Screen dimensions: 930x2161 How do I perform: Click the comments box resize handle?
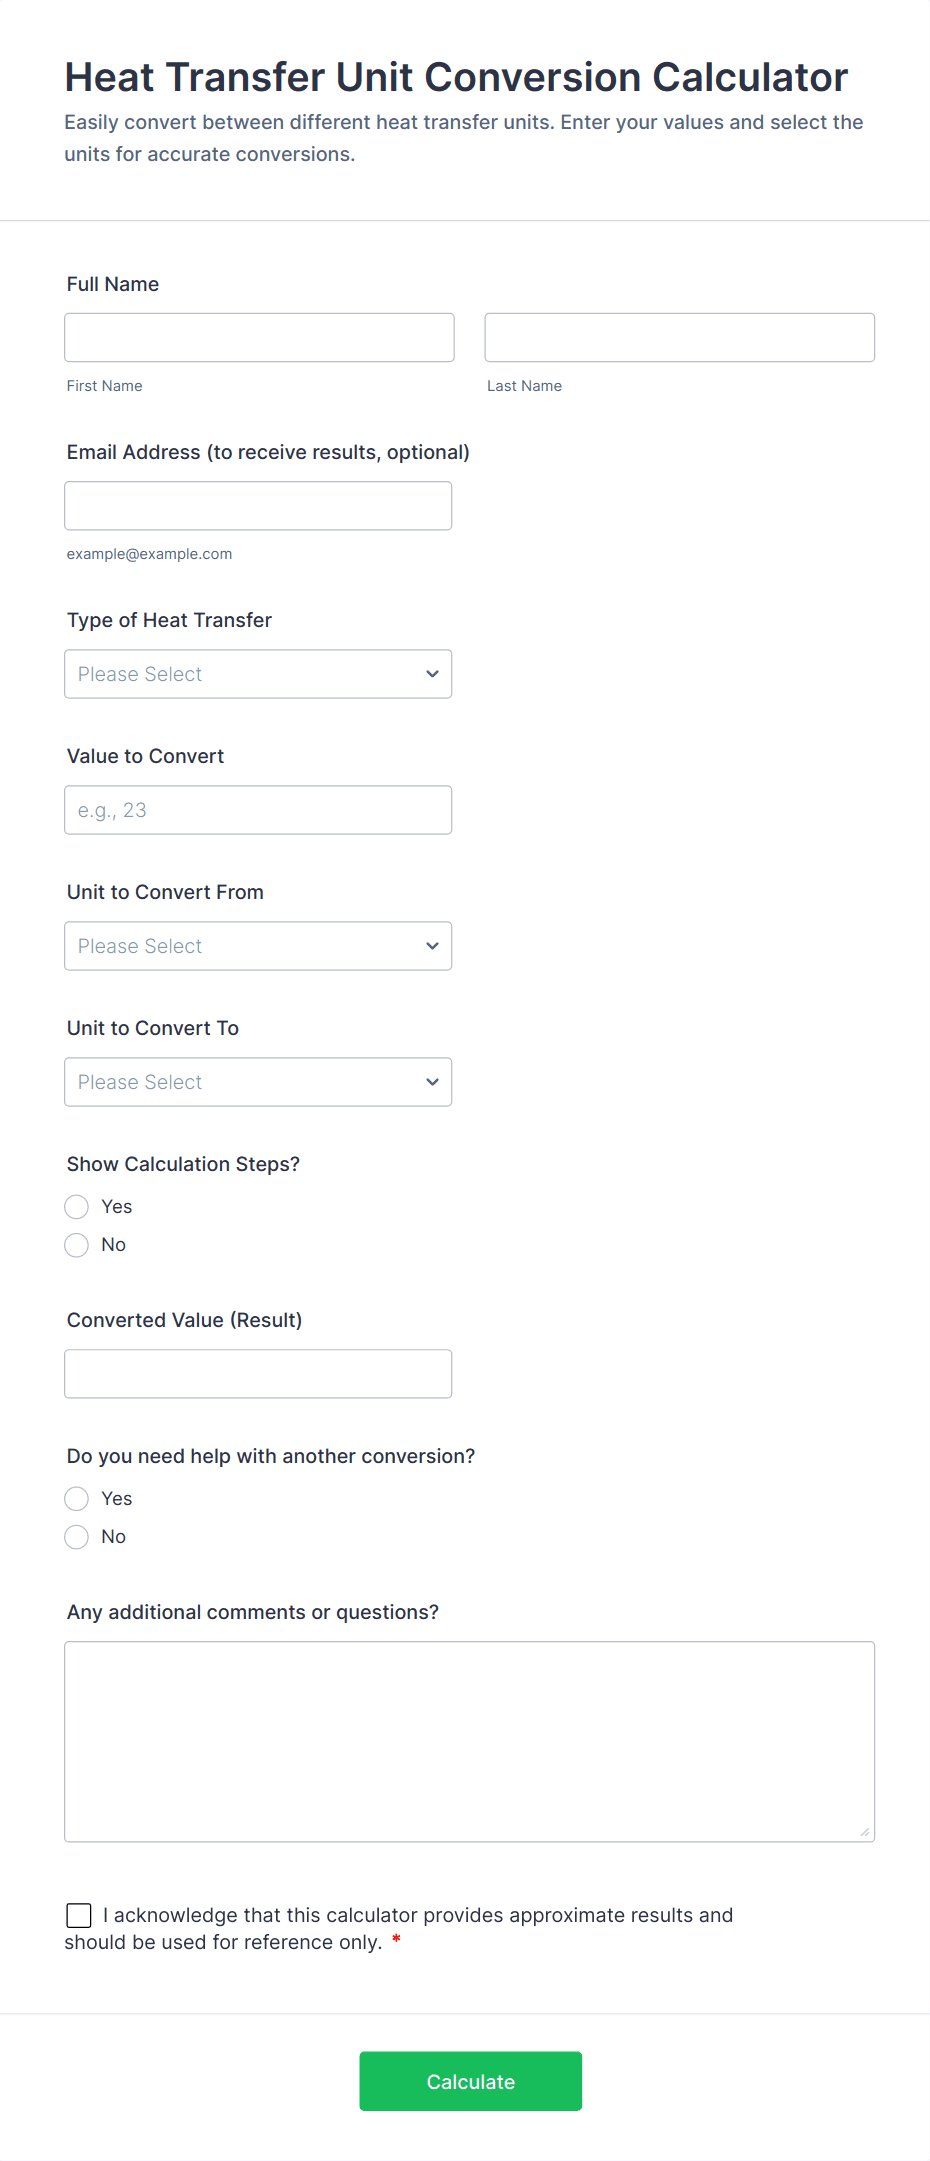point(865,1832)
